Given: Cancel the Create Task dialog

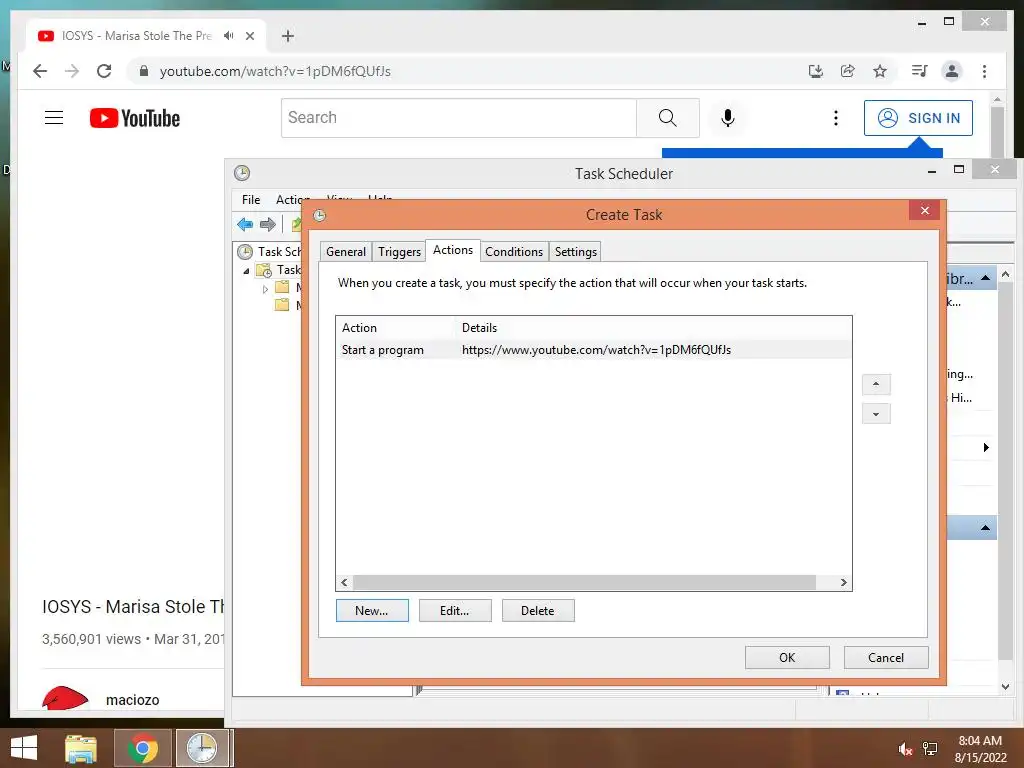Looking at the screenshot, I should [x=886, y=658].
